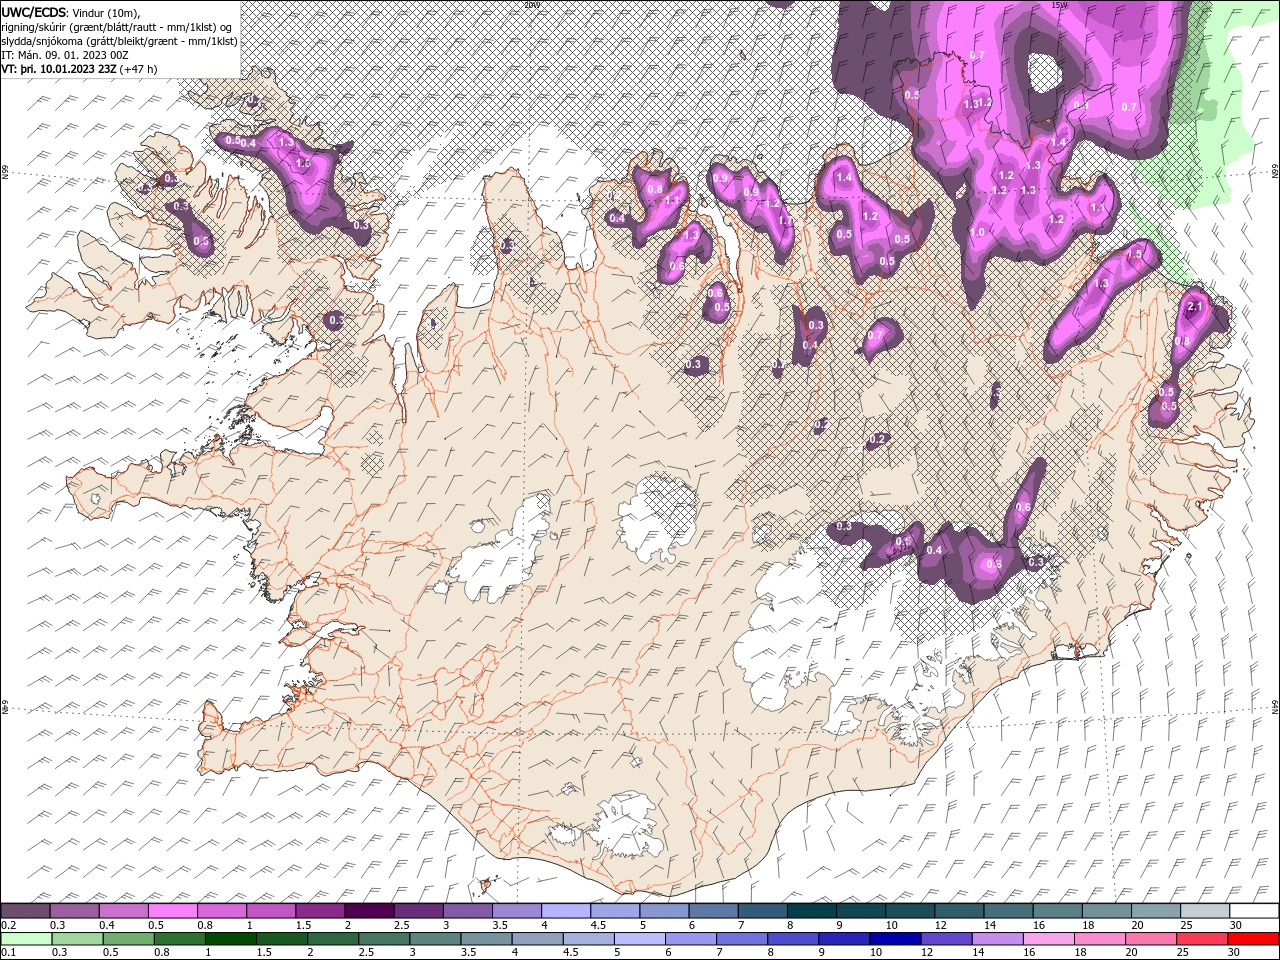The image size is (1280, 960).
Task: Select upper legend swatch between 4 and 4.5
Action: tap(566, 911)
